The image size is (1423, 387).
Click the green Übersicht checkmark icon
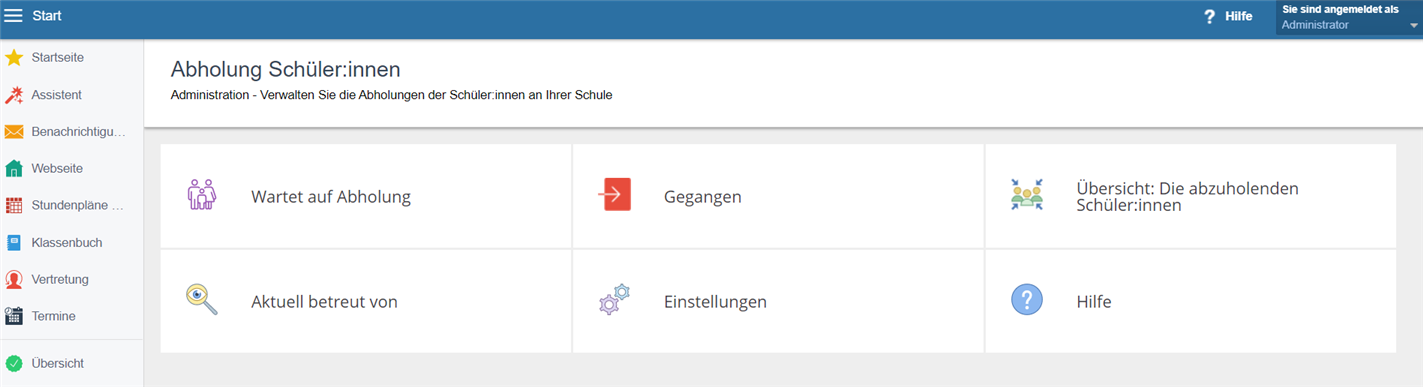click(14, 364)
